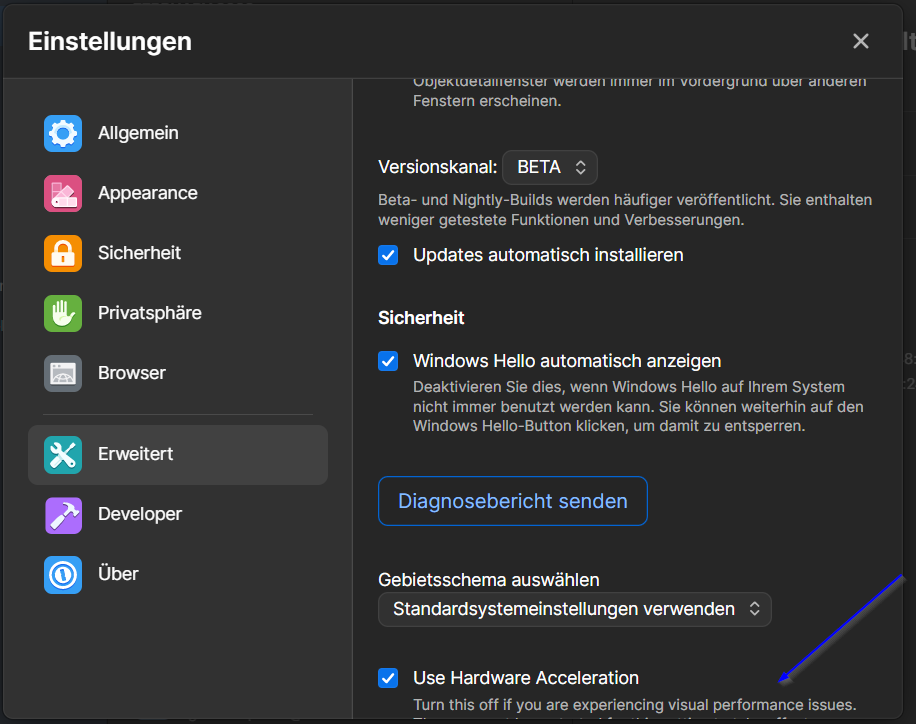The width and height of the screenshot is (916, 724).
Task: Go to the Über section
Action: click(118, 575)
